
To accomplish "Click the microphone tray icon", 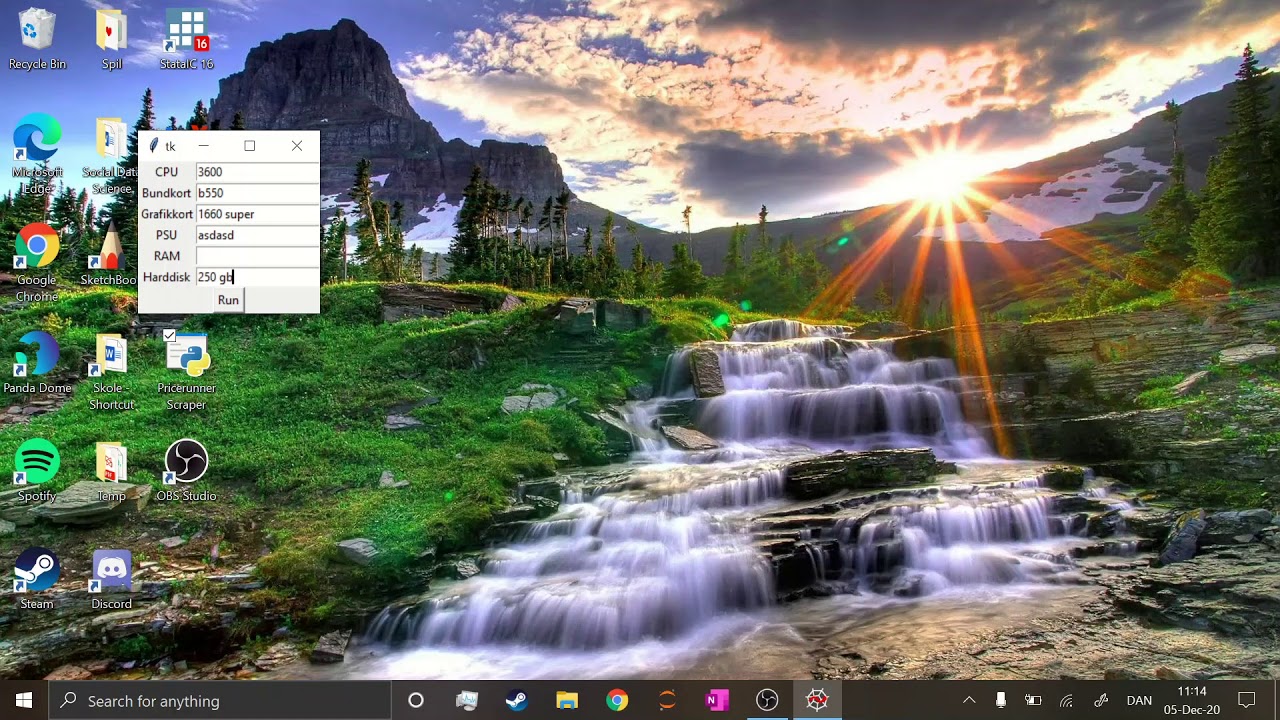I will tap(1000, 700).
